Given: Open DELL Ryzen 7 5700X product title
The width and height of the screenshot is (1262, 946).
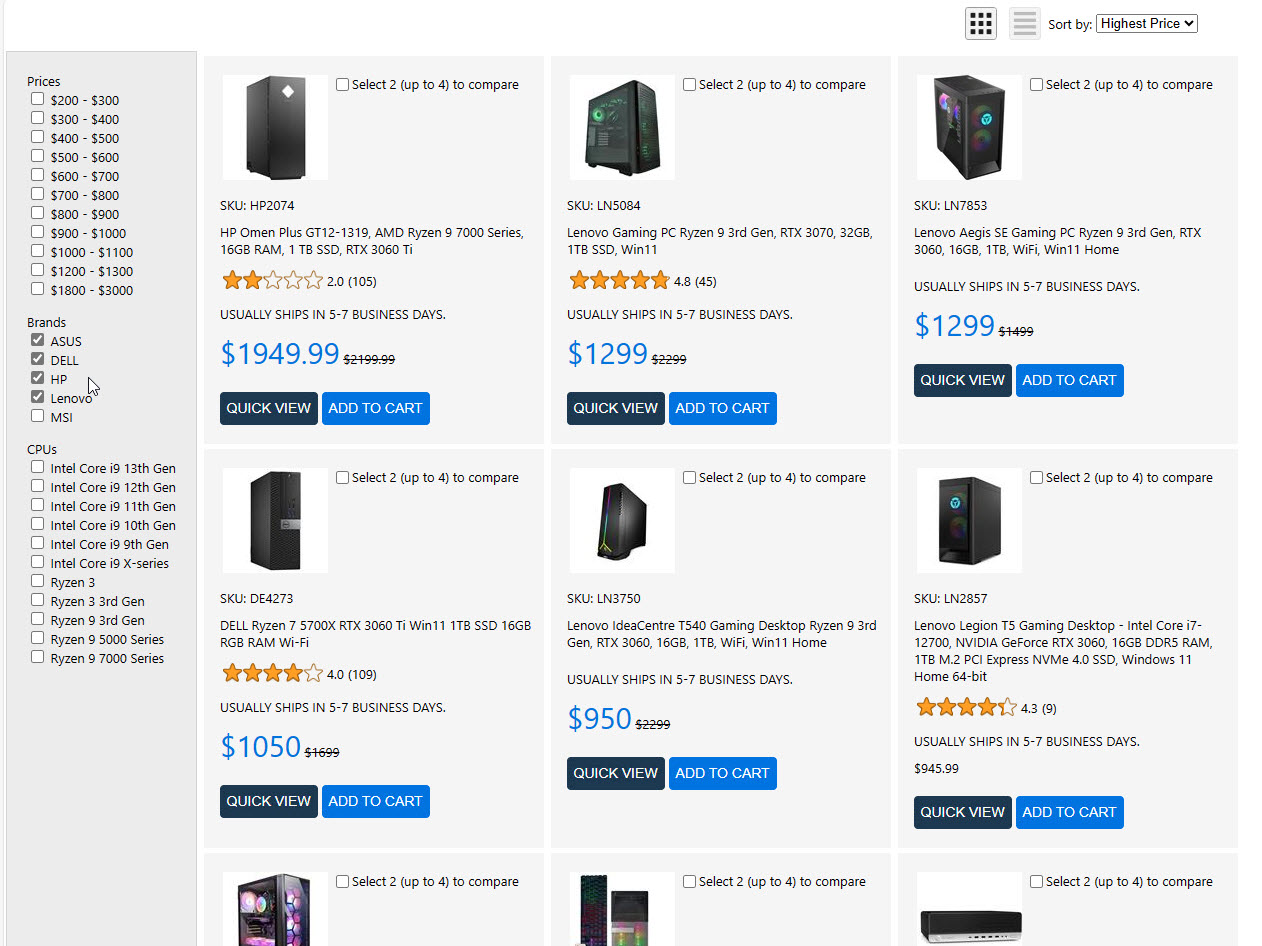Looking at the screenshot, I should tap(375, 634).
